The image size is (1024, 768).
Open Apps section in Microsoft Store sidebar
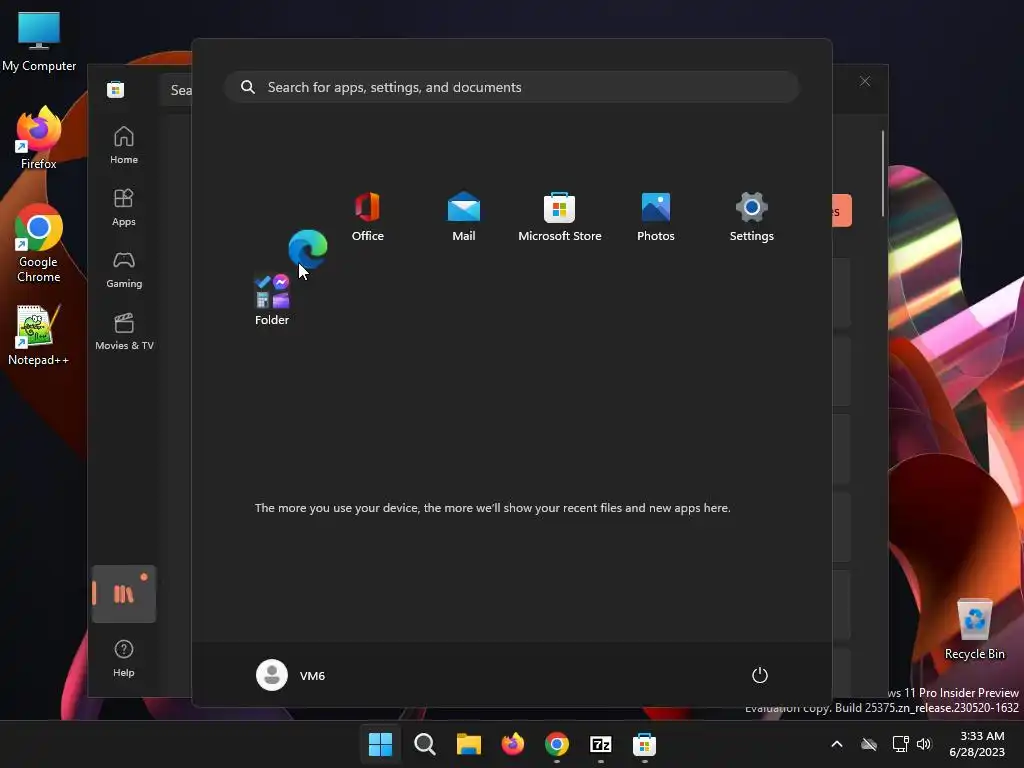(124, 207)
